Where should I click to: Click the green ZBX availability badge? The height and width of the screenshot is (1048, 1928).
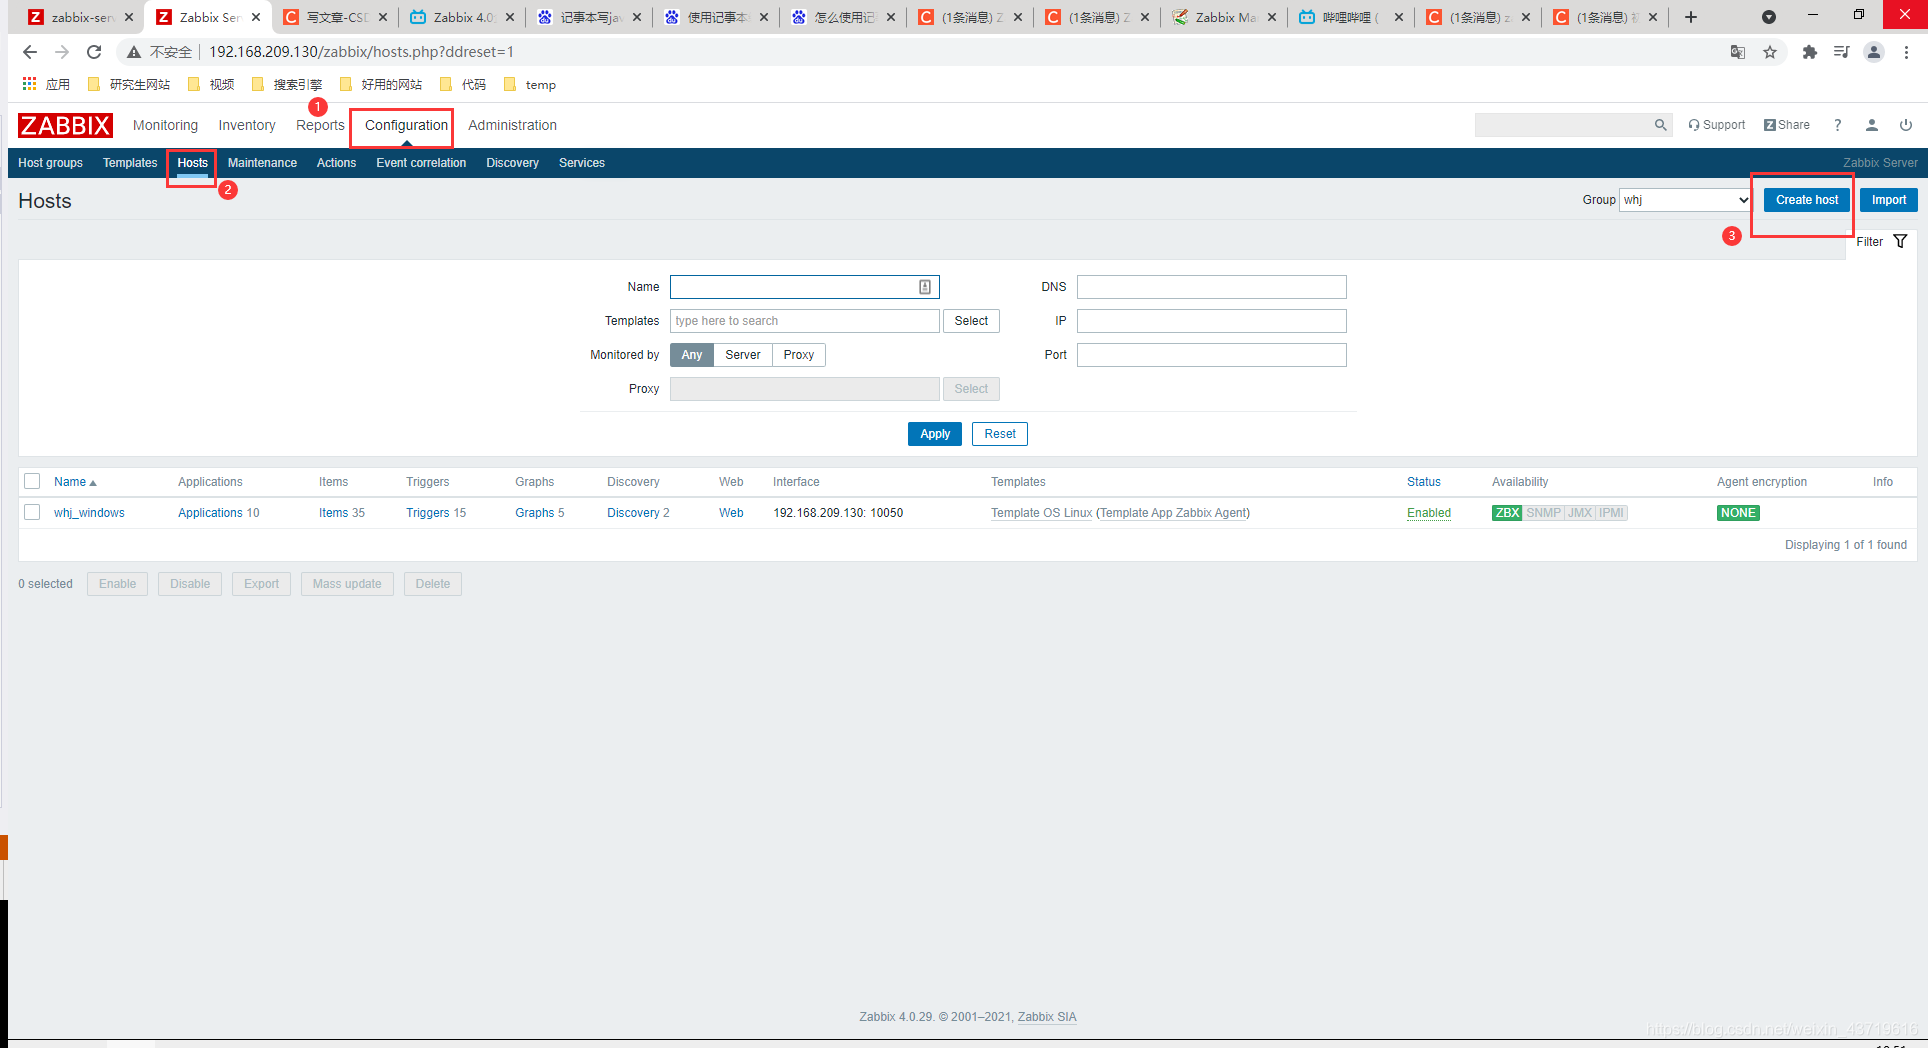(1507, 513)
